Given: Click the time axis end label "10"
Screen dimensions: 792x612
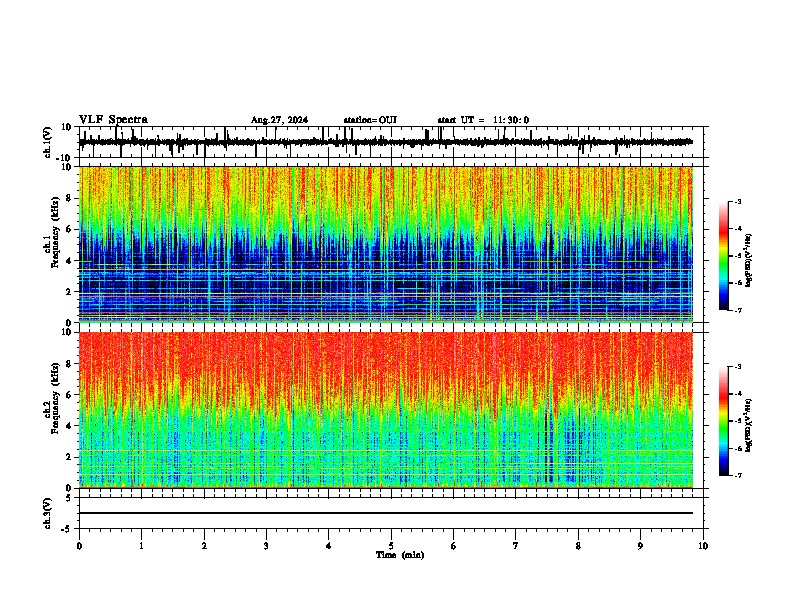Looking at the screenshot, I should click(x=703, y=546).
